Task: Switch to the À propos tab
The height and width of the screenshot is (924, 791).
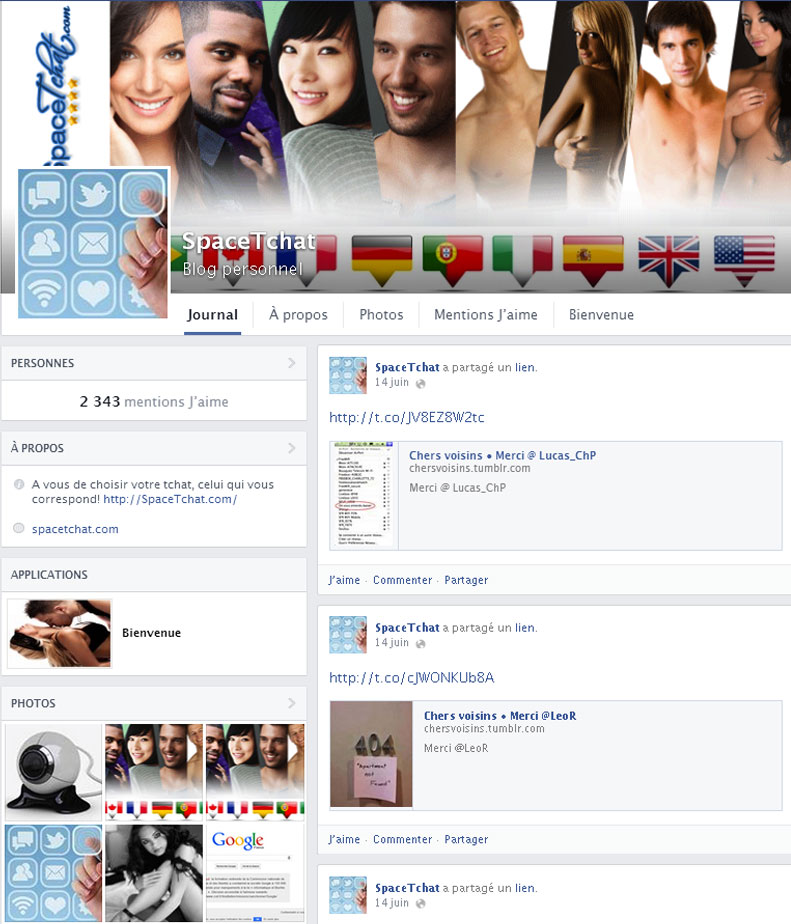Action: [298, 315]
